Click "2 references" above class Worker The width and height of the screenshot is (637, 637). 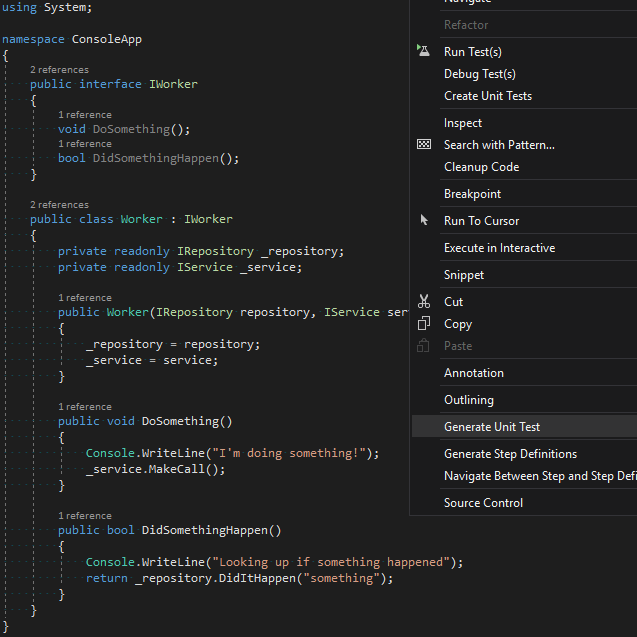59,205
